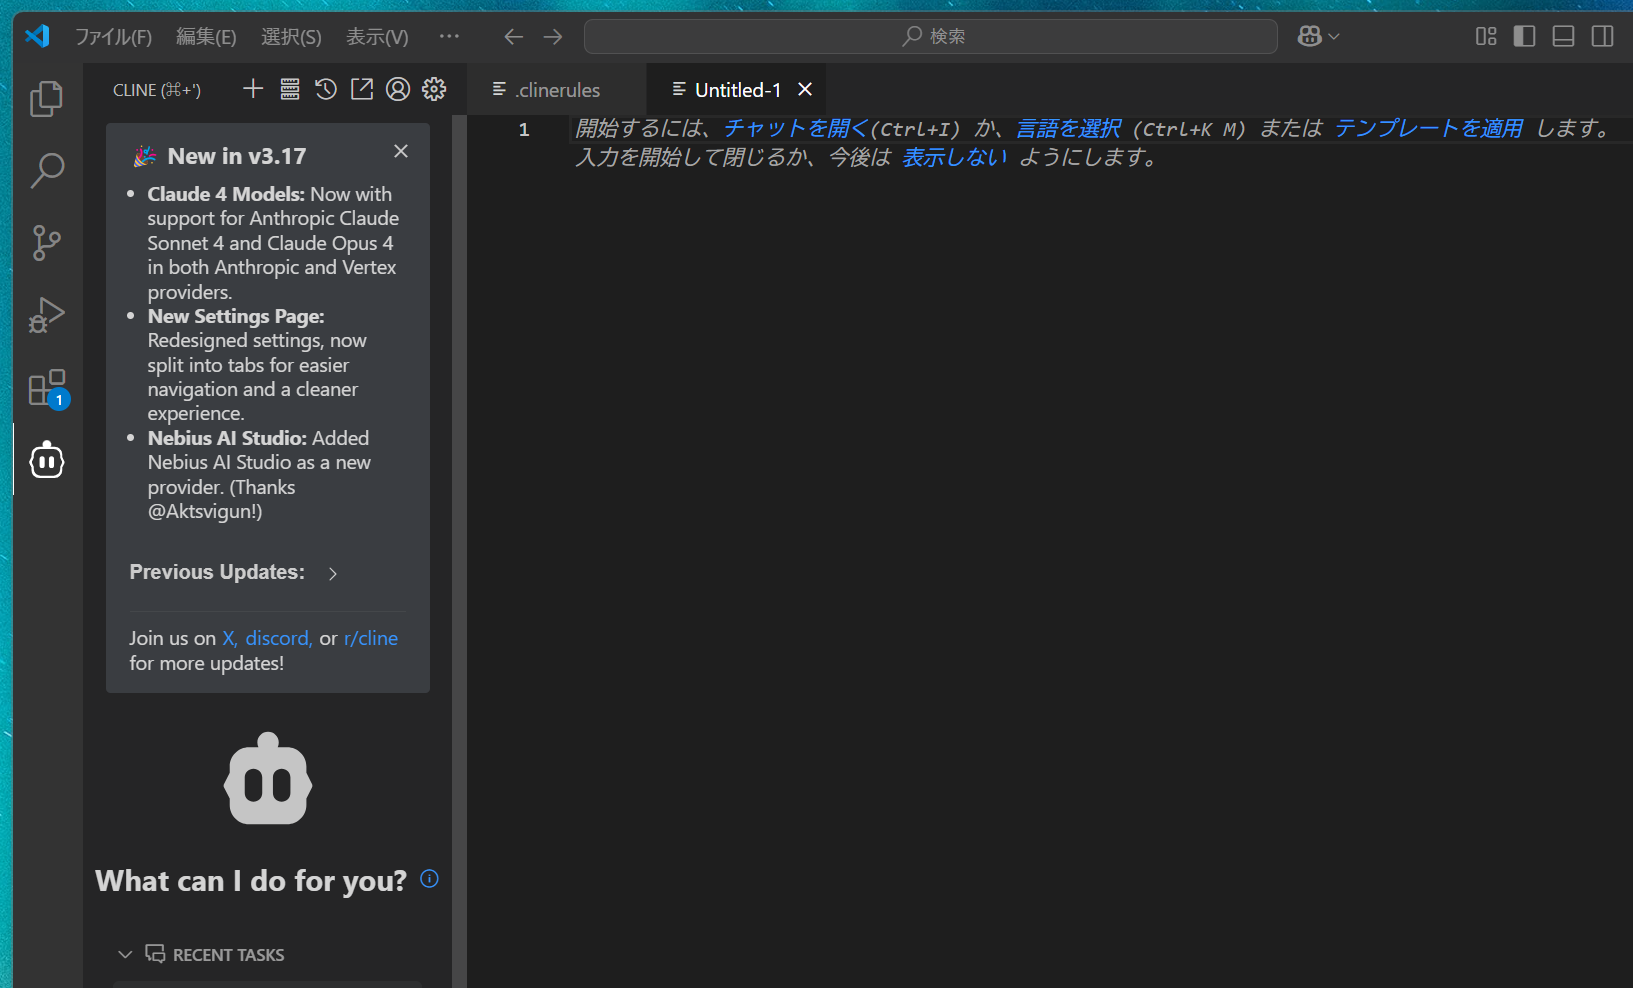Toggle the primary side bar visibility

point(1524,36)
